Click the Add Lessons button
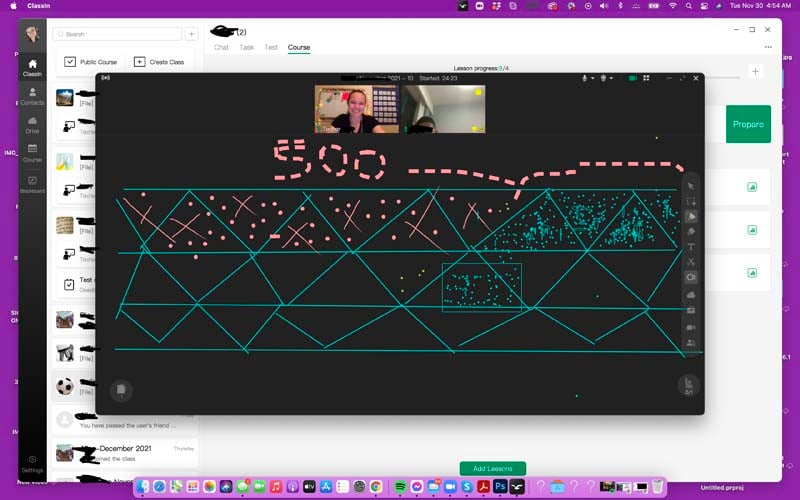 pyautogui.click(x=492, y=469)
